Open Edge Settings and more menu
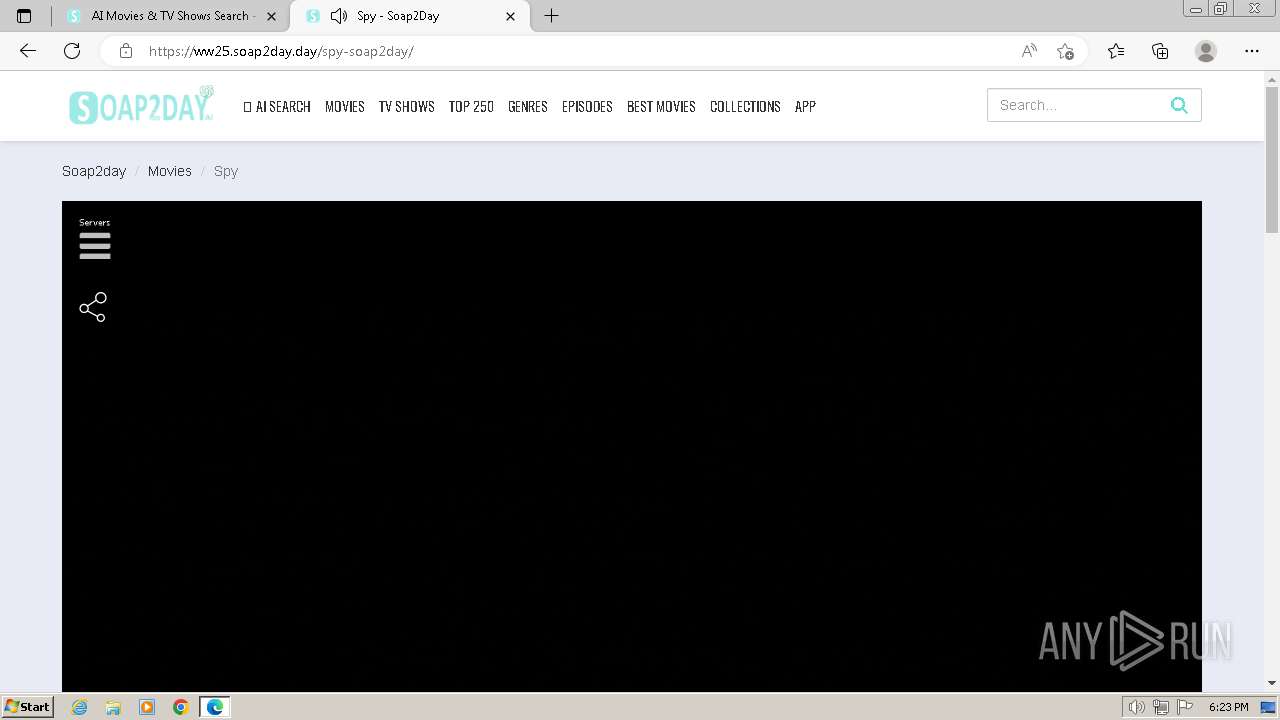Screen dimensions: 1280x720 point(1252,51)
